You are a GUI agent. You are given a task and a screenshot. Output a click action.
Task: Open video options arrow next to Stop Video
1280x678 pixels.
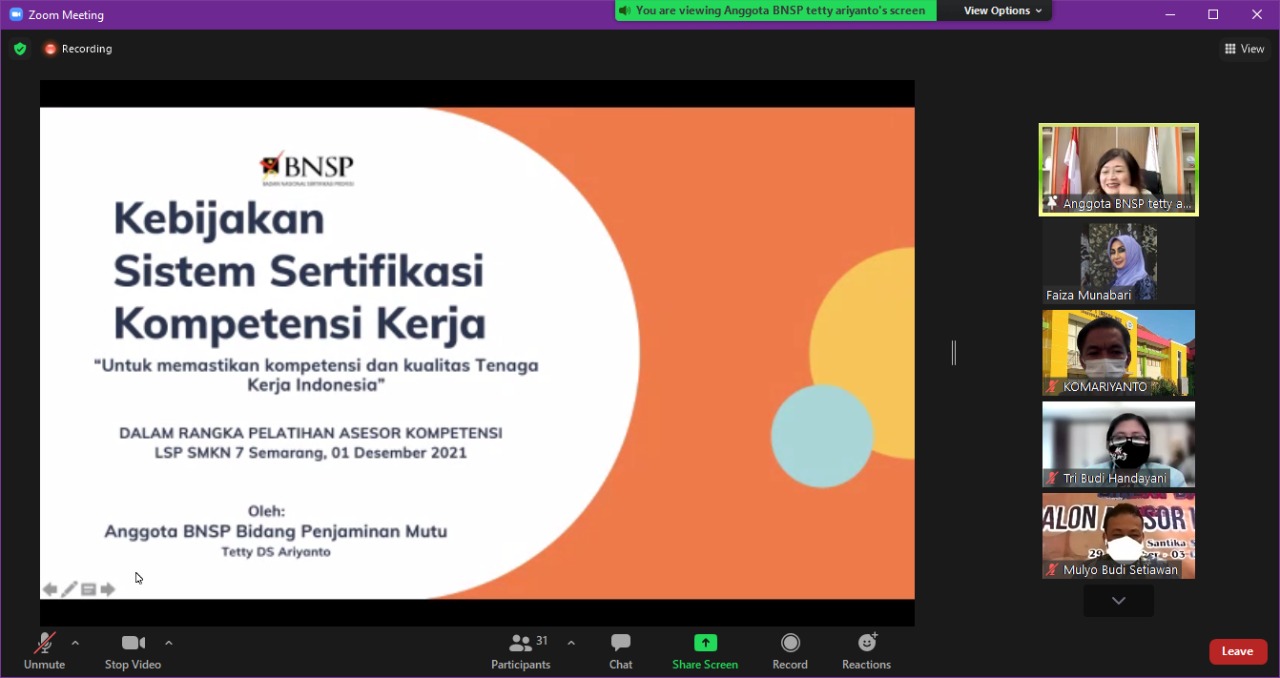[x=168, y=643]
